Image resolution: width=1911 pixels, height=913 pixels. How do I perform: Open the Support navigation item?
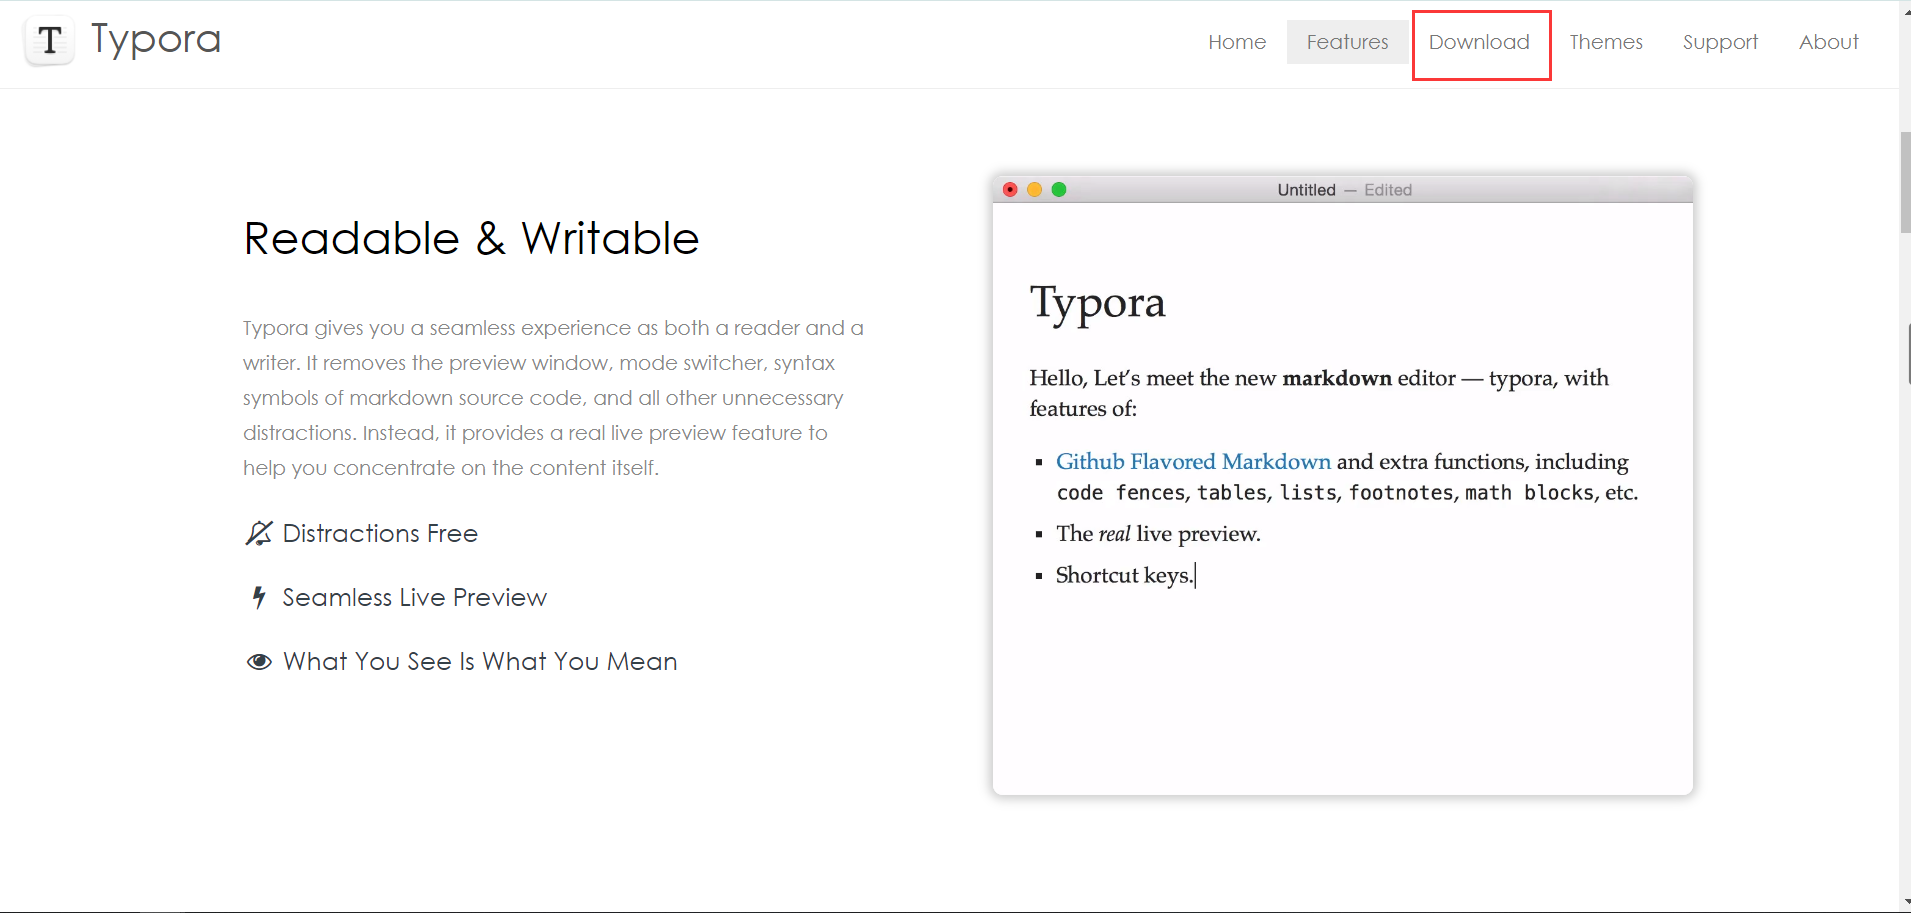(x=1720, y=42)
